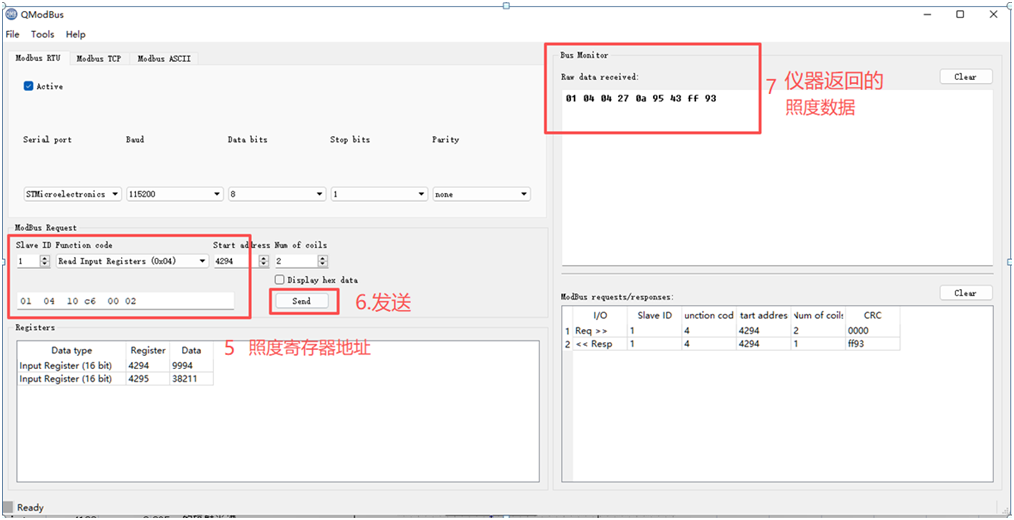Clear the Bus Monitor raw data
The width and height of the screenshot is (1014, 520).
pos(965,77)
